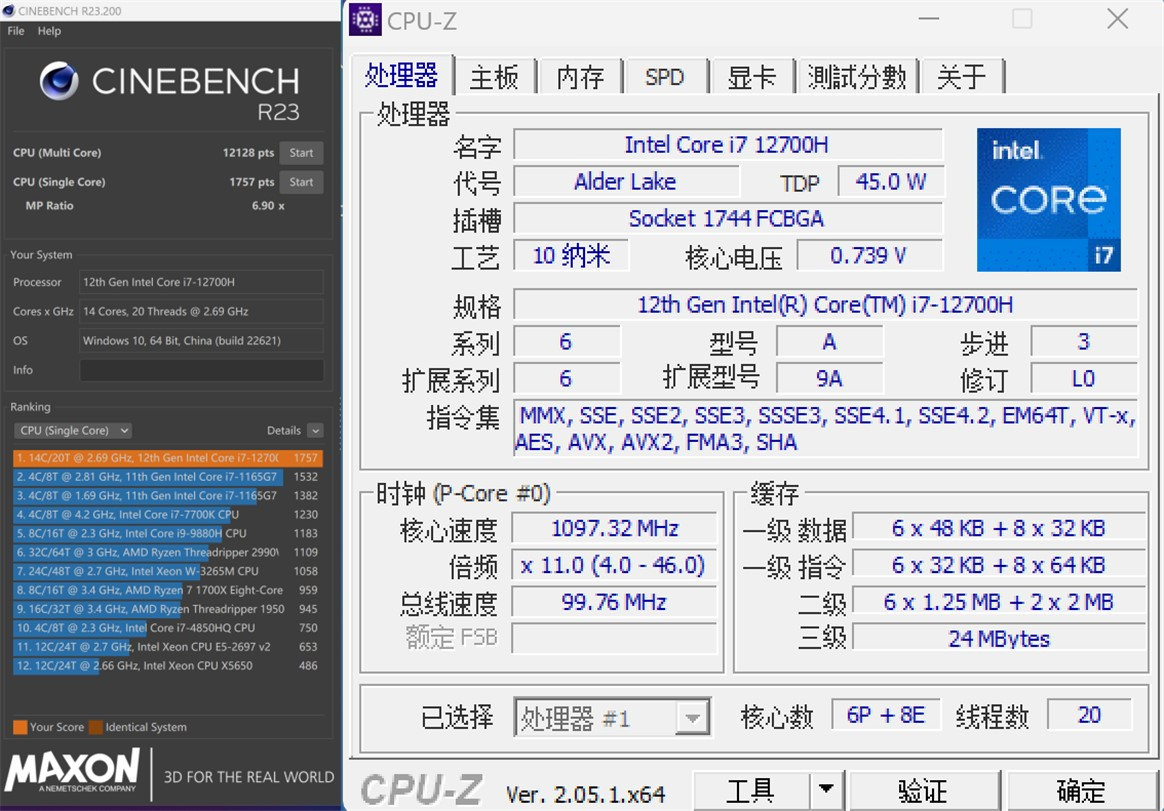Image resolution: width=1164 pixels, height=811 pixels.
Task: Click the MAXON company logo
Action: pyautogui.click(x=70, y=774)
